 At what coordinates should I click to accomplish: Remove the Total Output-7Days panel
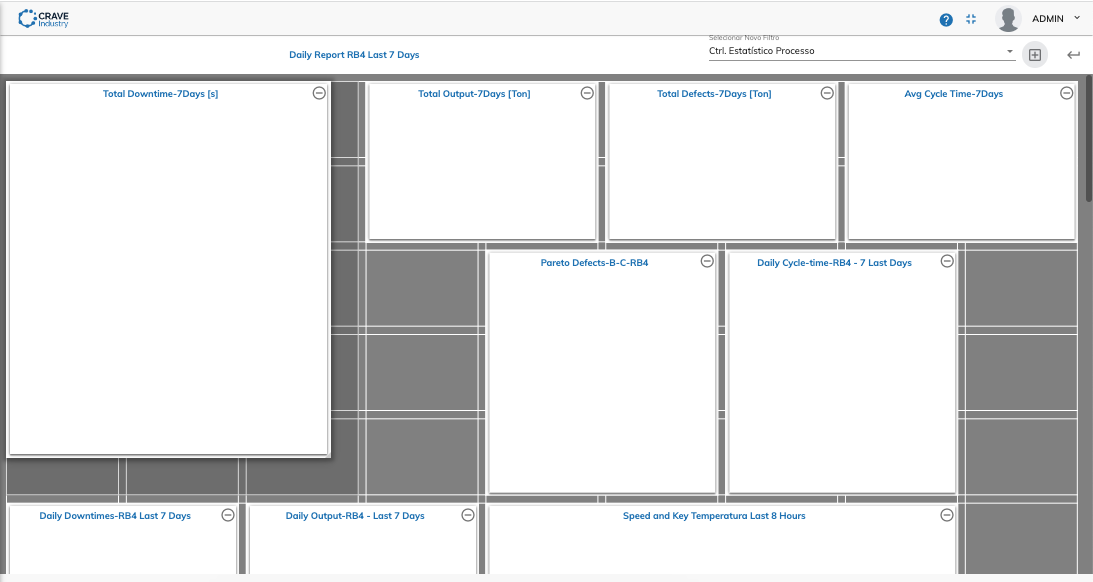coord(587,93)
